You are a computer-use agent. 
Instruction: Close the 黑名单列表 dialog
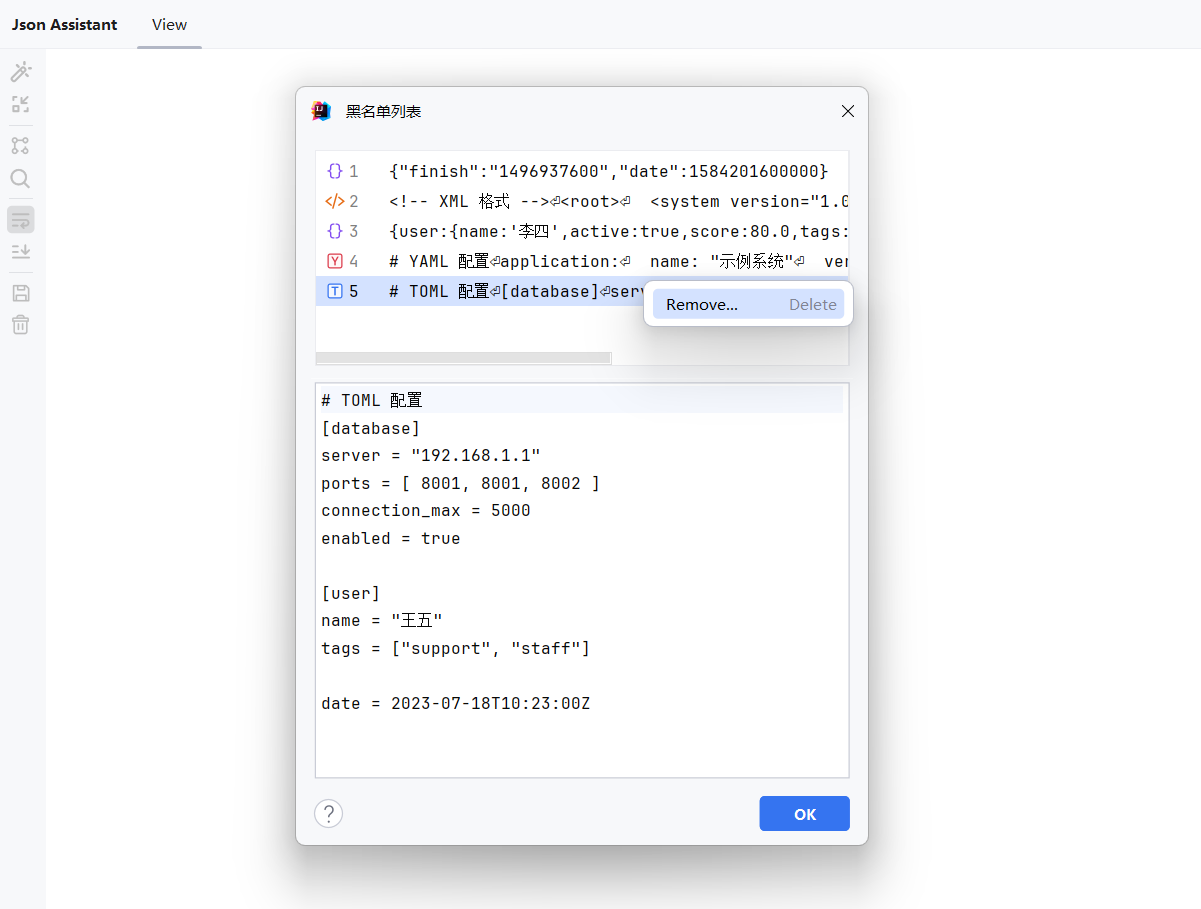point(847,111)
